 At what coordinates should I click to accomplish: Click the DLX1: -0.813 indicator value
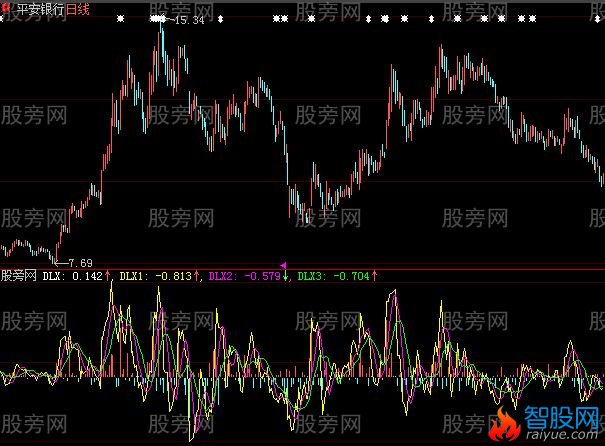click(x=155, y=276)
